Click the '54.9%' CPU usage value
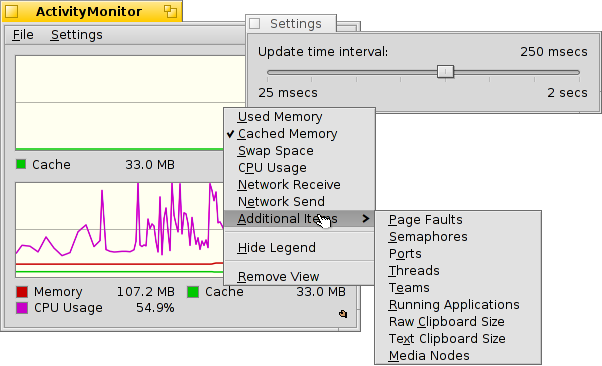The height and width of the screenshot is (366, 602). click(x=155, y=308)
